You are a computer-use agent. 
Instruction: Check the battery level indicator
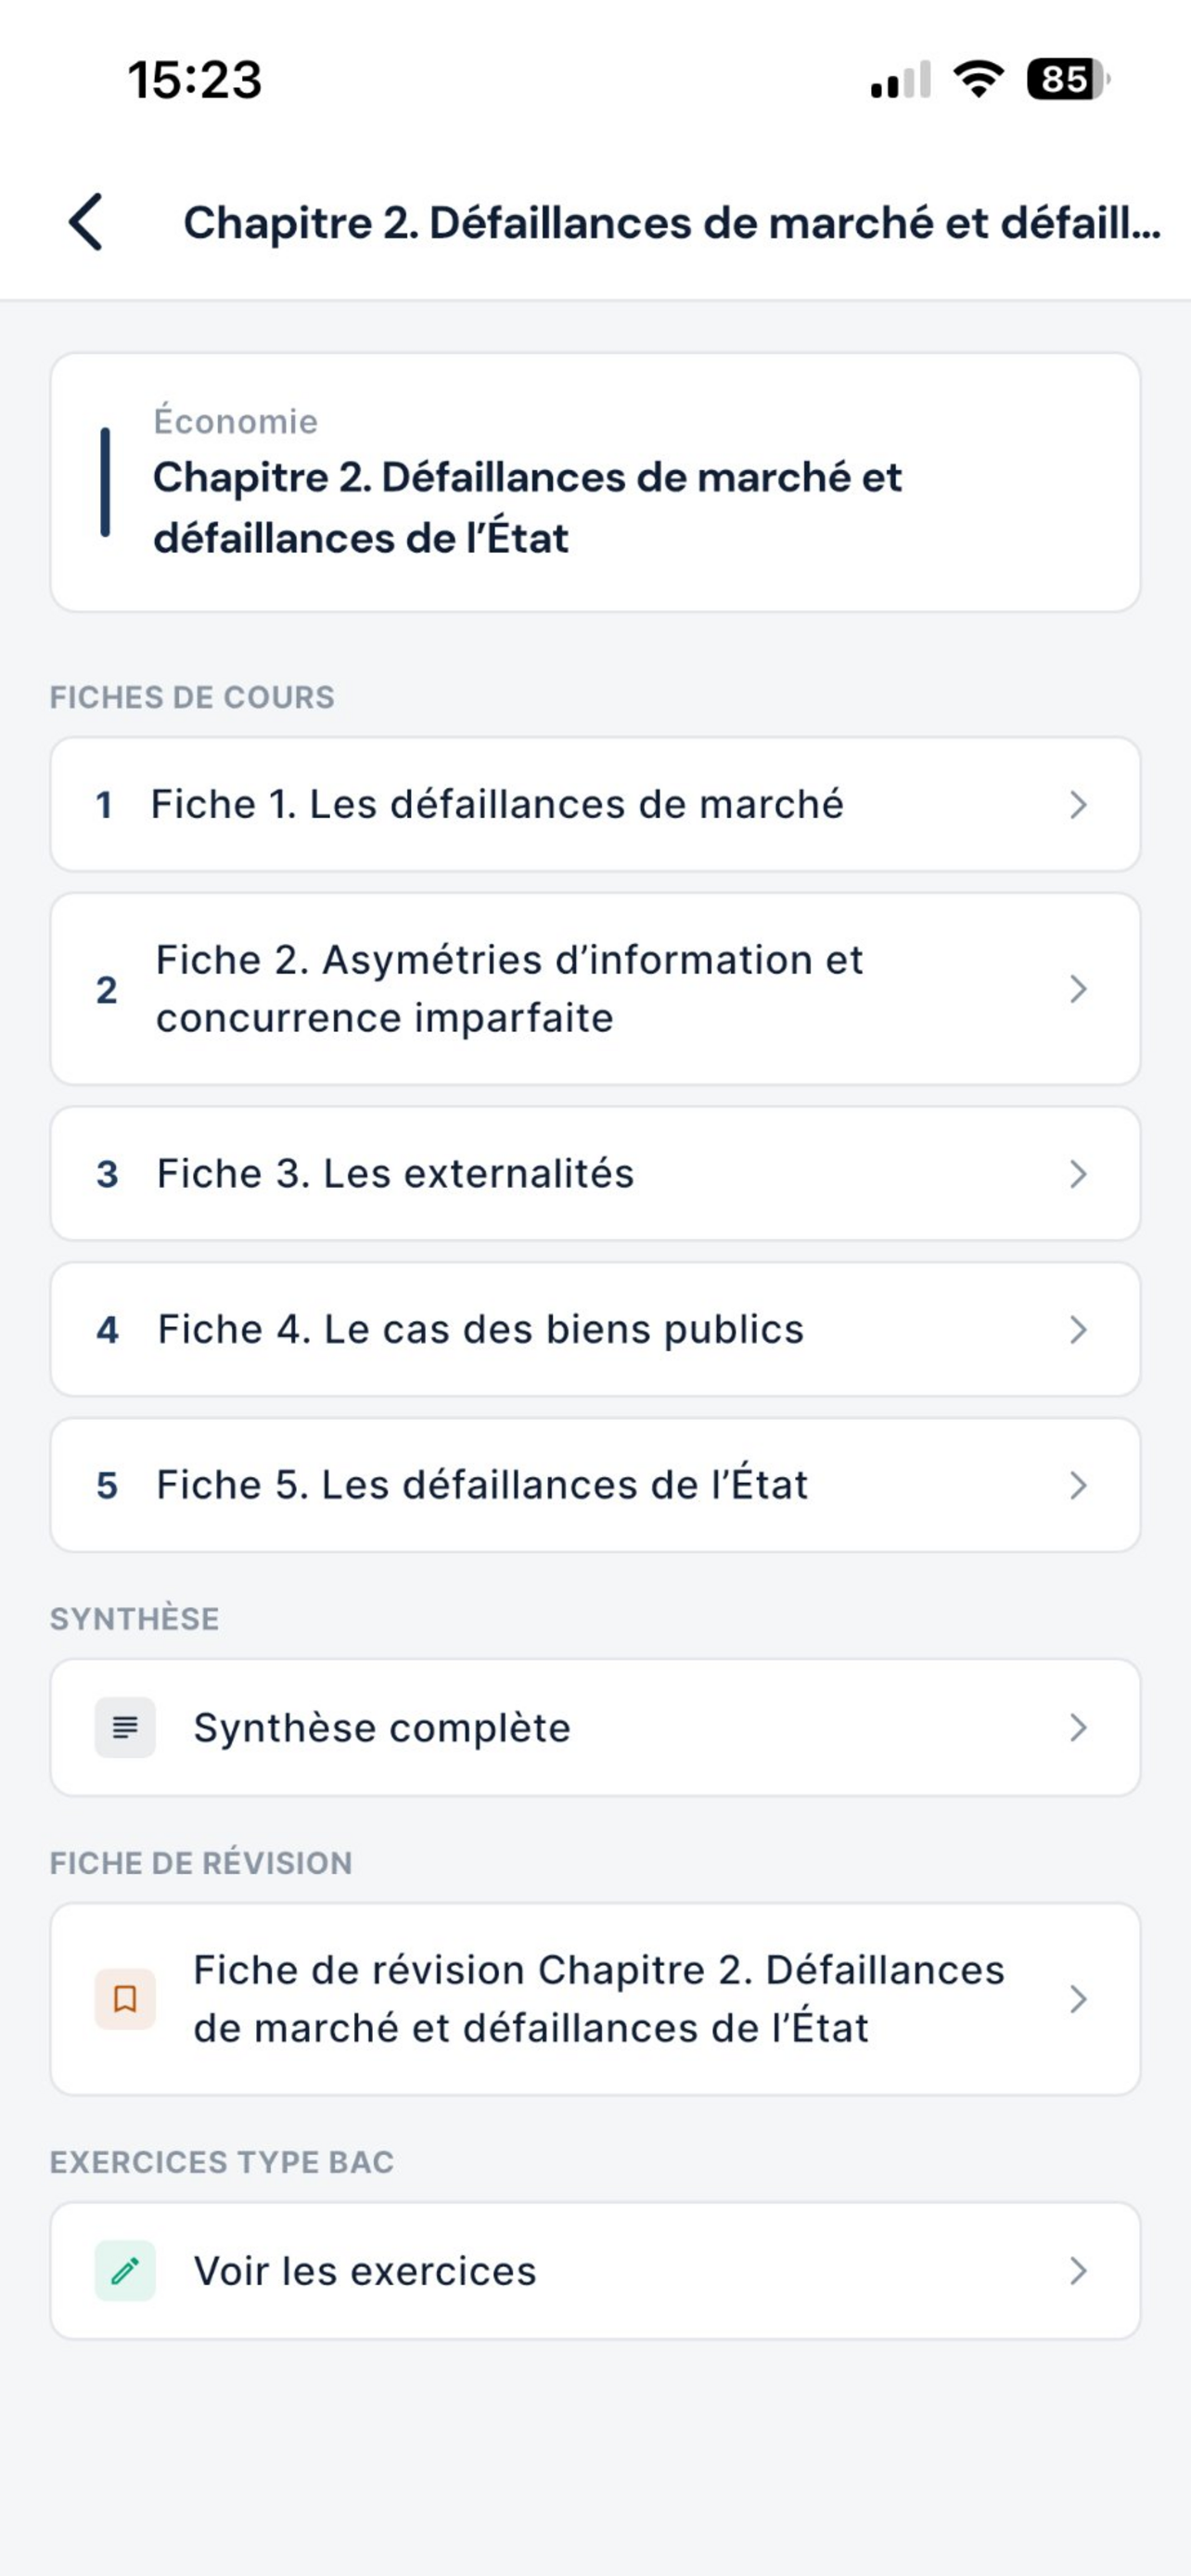point(1068,79)
